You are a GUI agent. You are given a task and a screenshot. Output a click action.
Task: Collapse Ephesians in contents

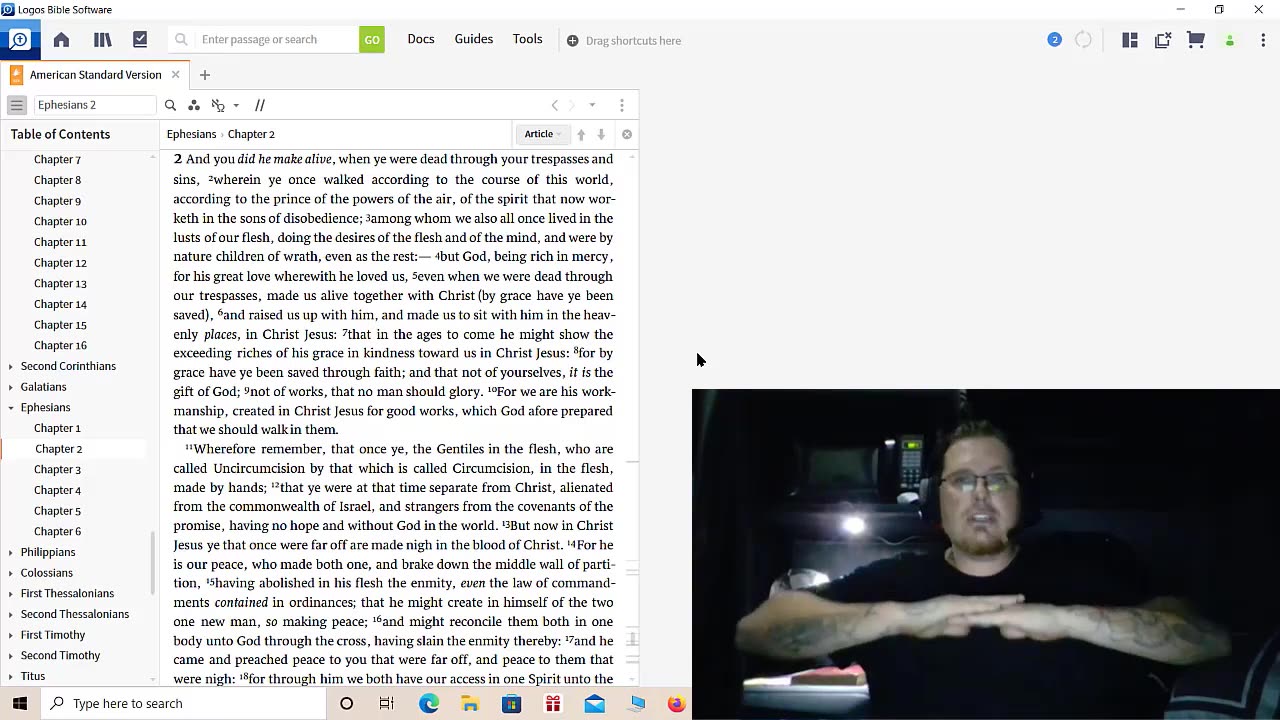(11, 408)
